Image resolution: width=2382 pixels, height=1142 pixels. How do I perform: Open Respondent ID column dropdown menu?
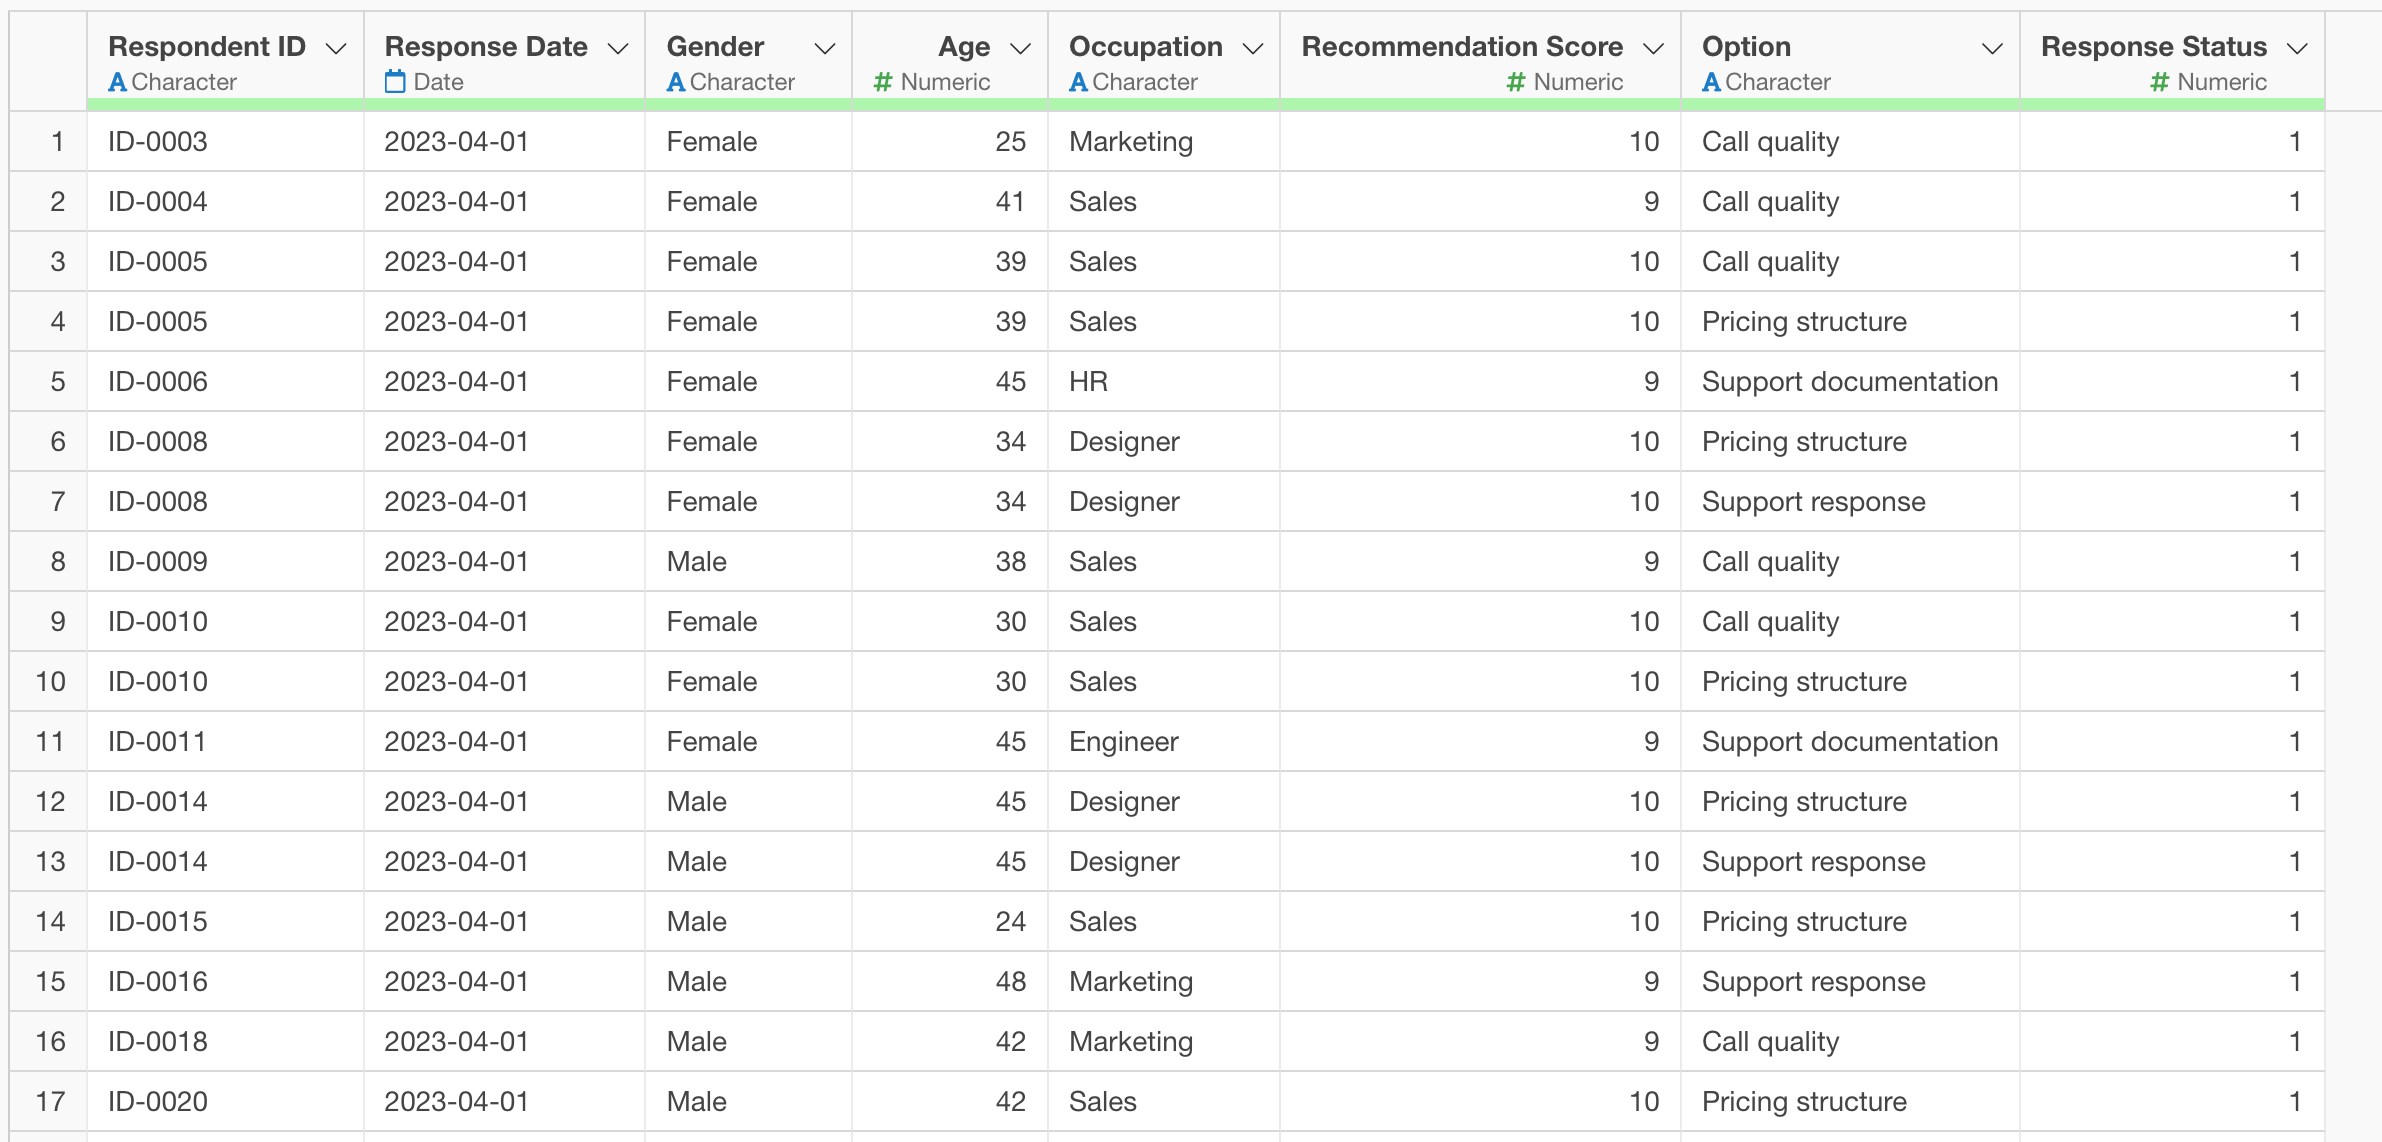(337, 48)
